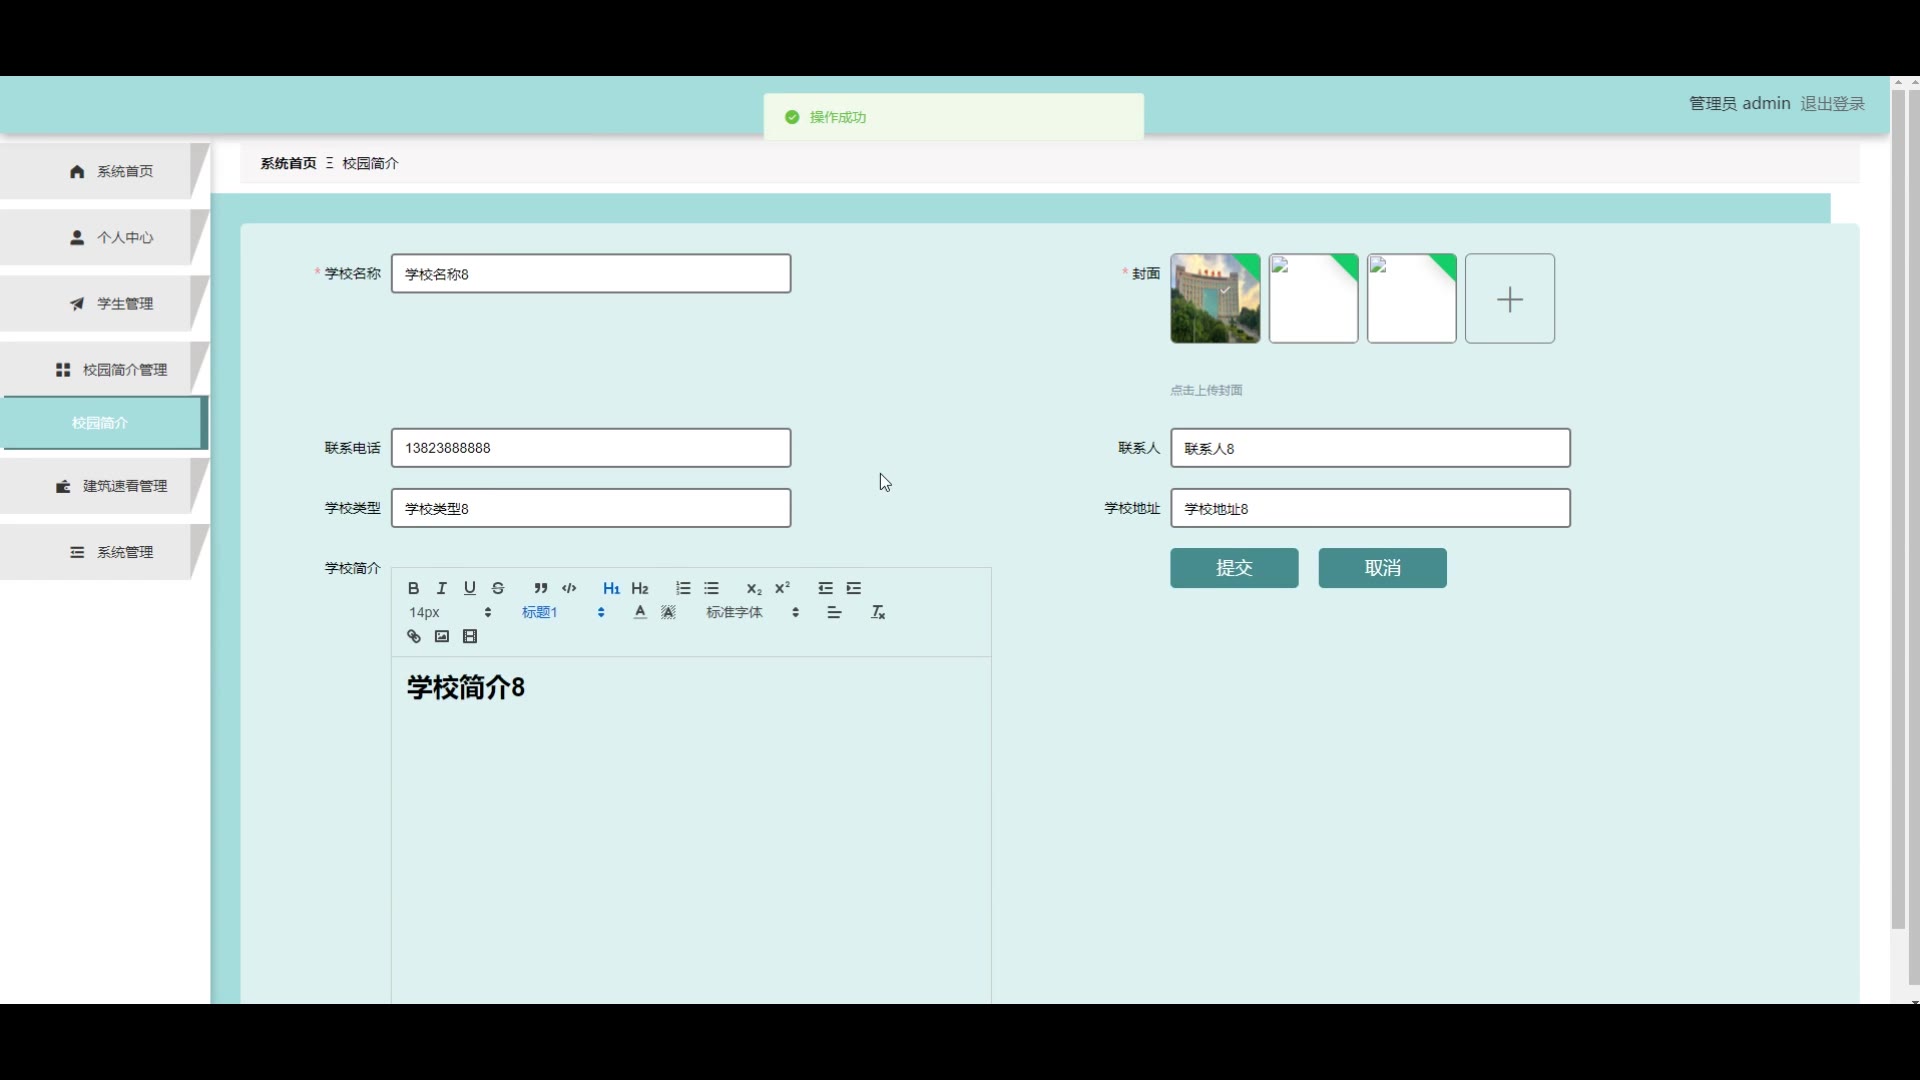Open the text color picker
The height and width of the screenshot is (1080, 1920).
click(x=640, y=612)
